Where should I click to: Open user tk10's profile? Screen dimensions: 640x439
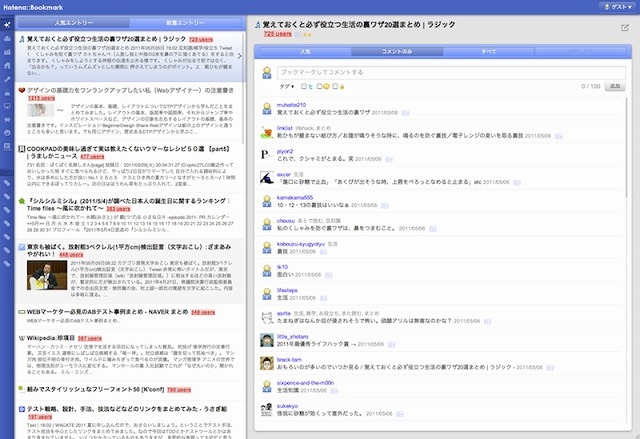pyautogui.click(x=282, y=267)
